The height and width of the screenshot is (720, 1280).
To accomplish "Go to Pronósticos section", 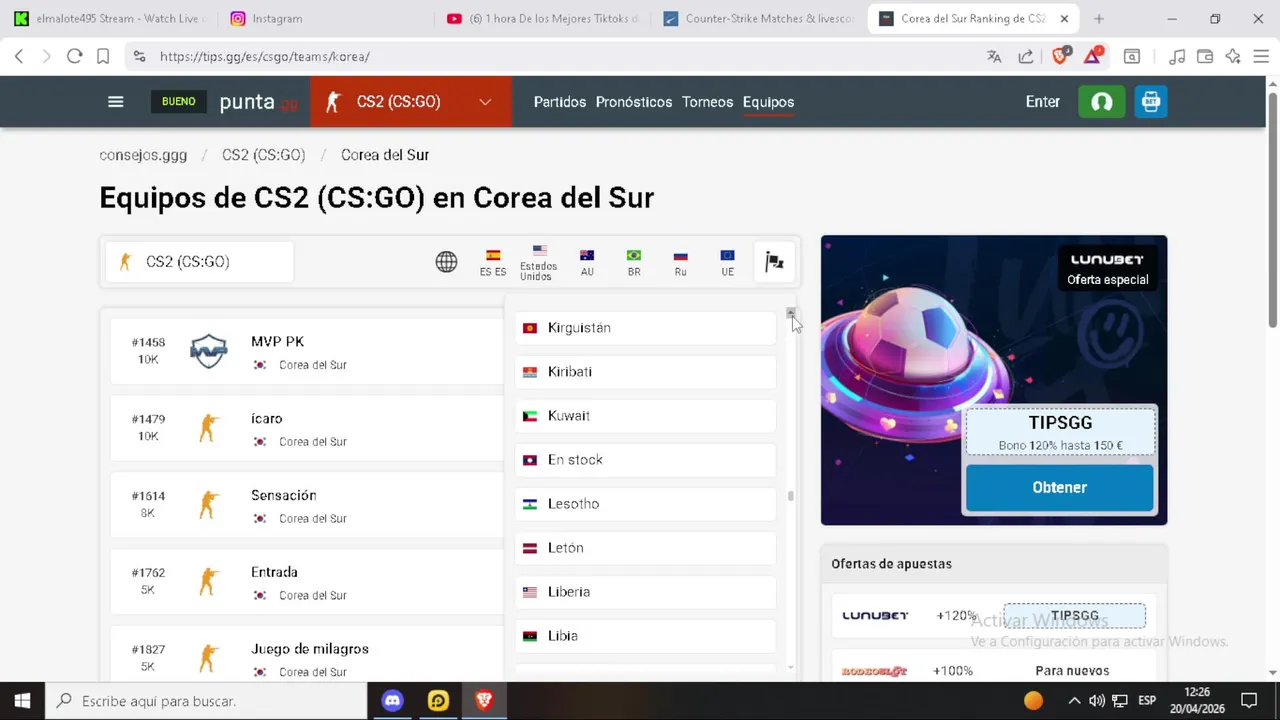I will pos(634,102).
